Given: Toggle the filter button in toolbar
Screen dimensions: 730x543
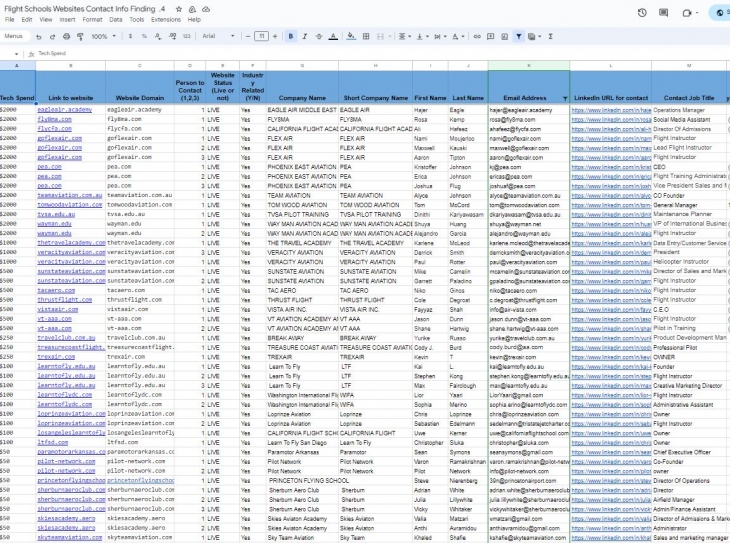Looking at the screenshot, I should pos(518,36).
